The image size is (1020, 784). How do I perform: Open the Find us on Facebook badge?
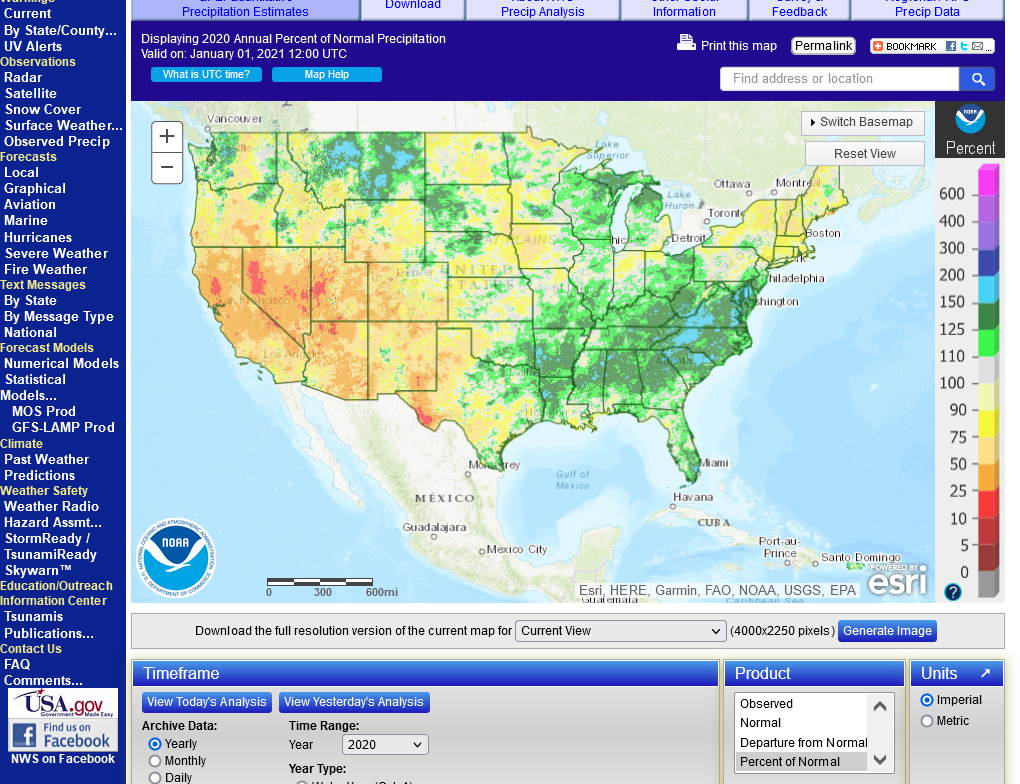pos(63,735)
